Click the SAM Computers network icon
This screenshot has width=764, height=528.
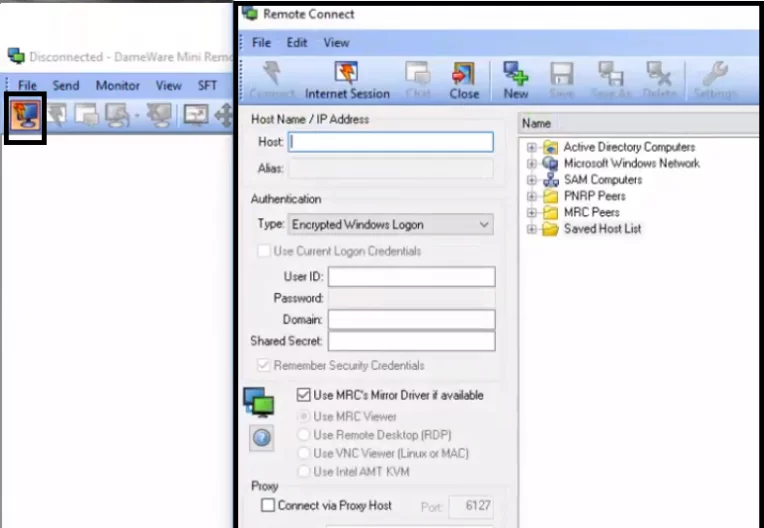551,180
